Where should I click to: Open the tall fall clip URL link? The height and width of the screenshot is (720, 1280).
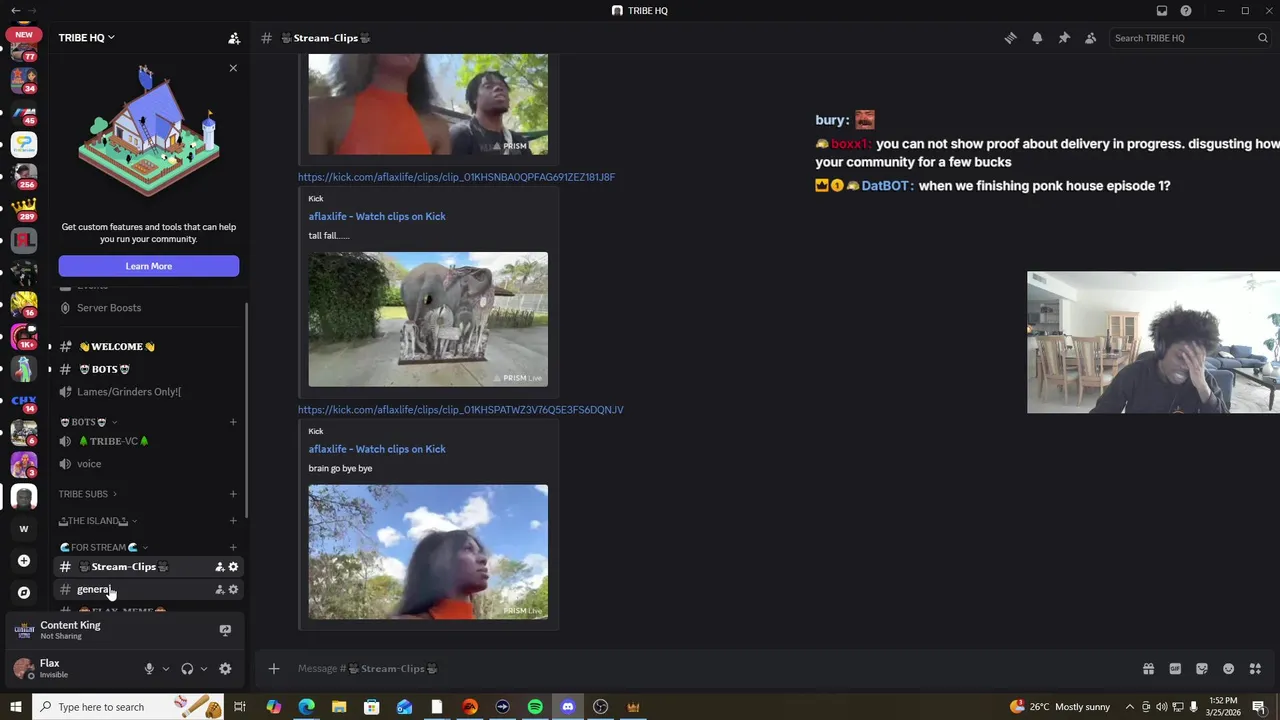[456, 177]
